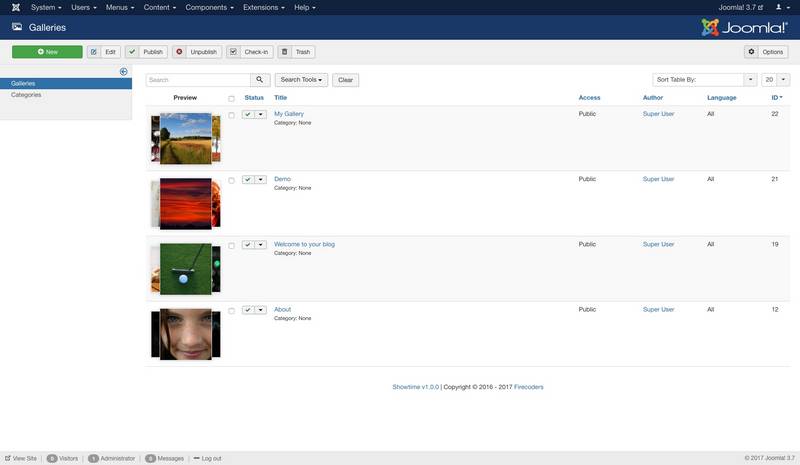The image size is (800, 465).
Task: Focus the Search input field
Action: click(x=197, y=80)
